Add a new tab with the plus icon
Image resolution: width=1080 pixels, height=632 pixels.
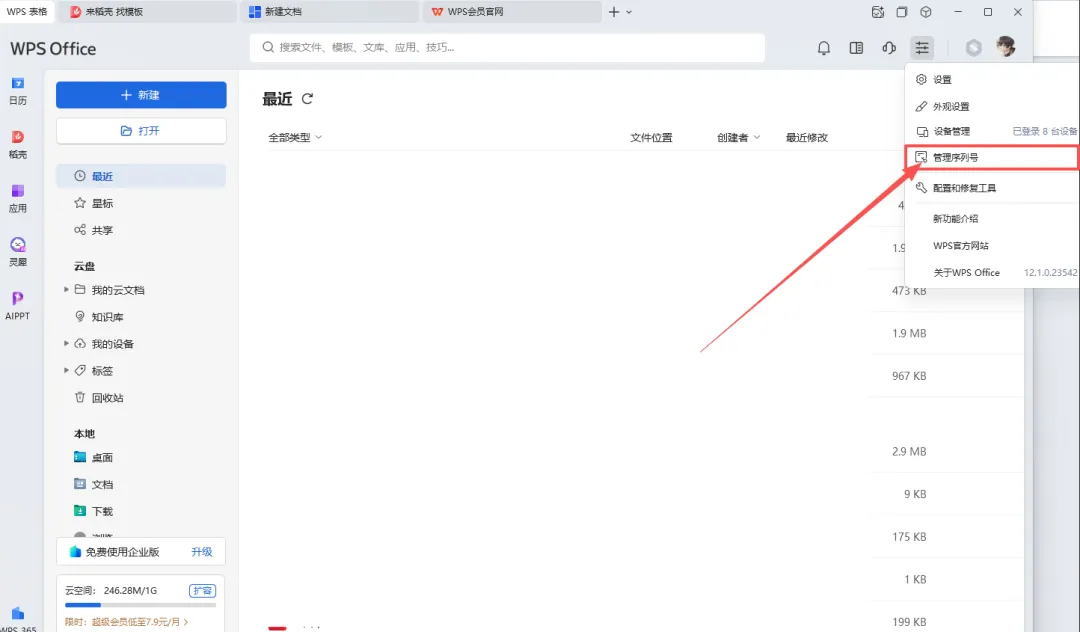click(614, 12)
